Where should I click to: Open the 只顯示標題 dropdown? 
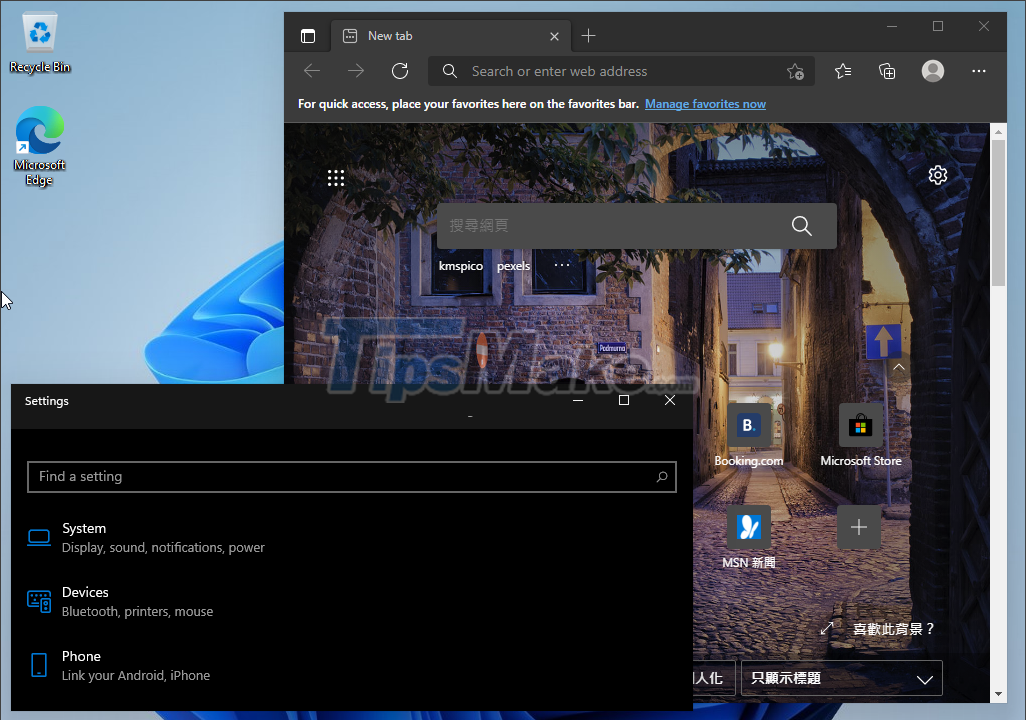point(841,678)
